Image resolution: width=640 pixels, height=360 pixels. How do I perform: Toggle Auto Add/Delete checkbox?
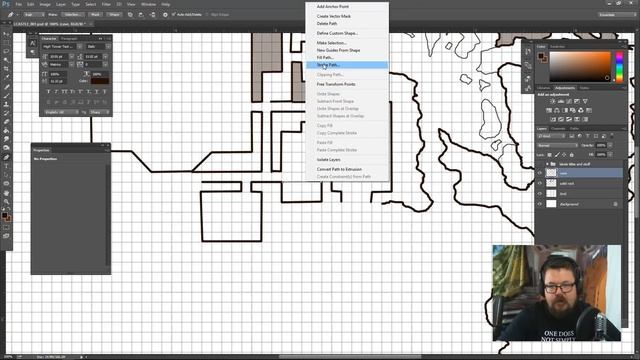click(173, 15)
